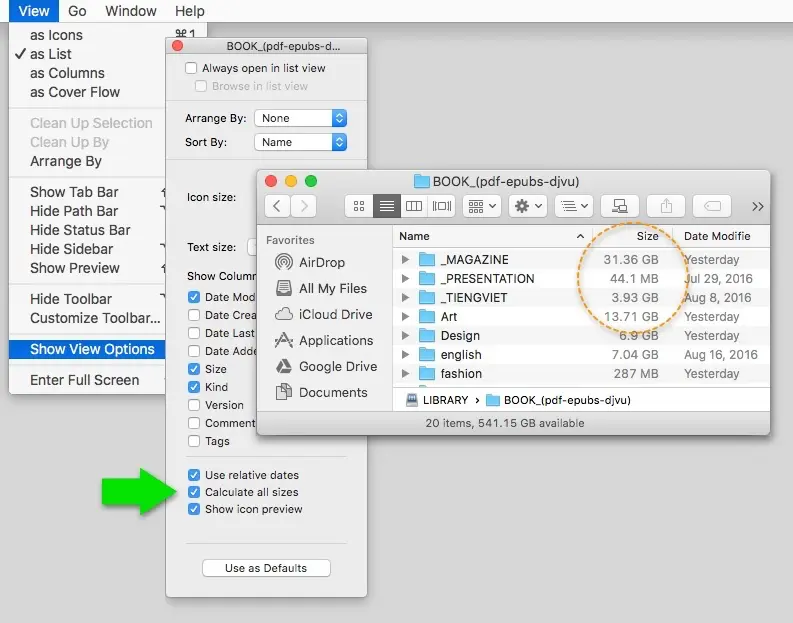The width and height of the screenshot is (793, 623).
Task: Toggle Use relative dates checkbox
Action: point(194,475)
